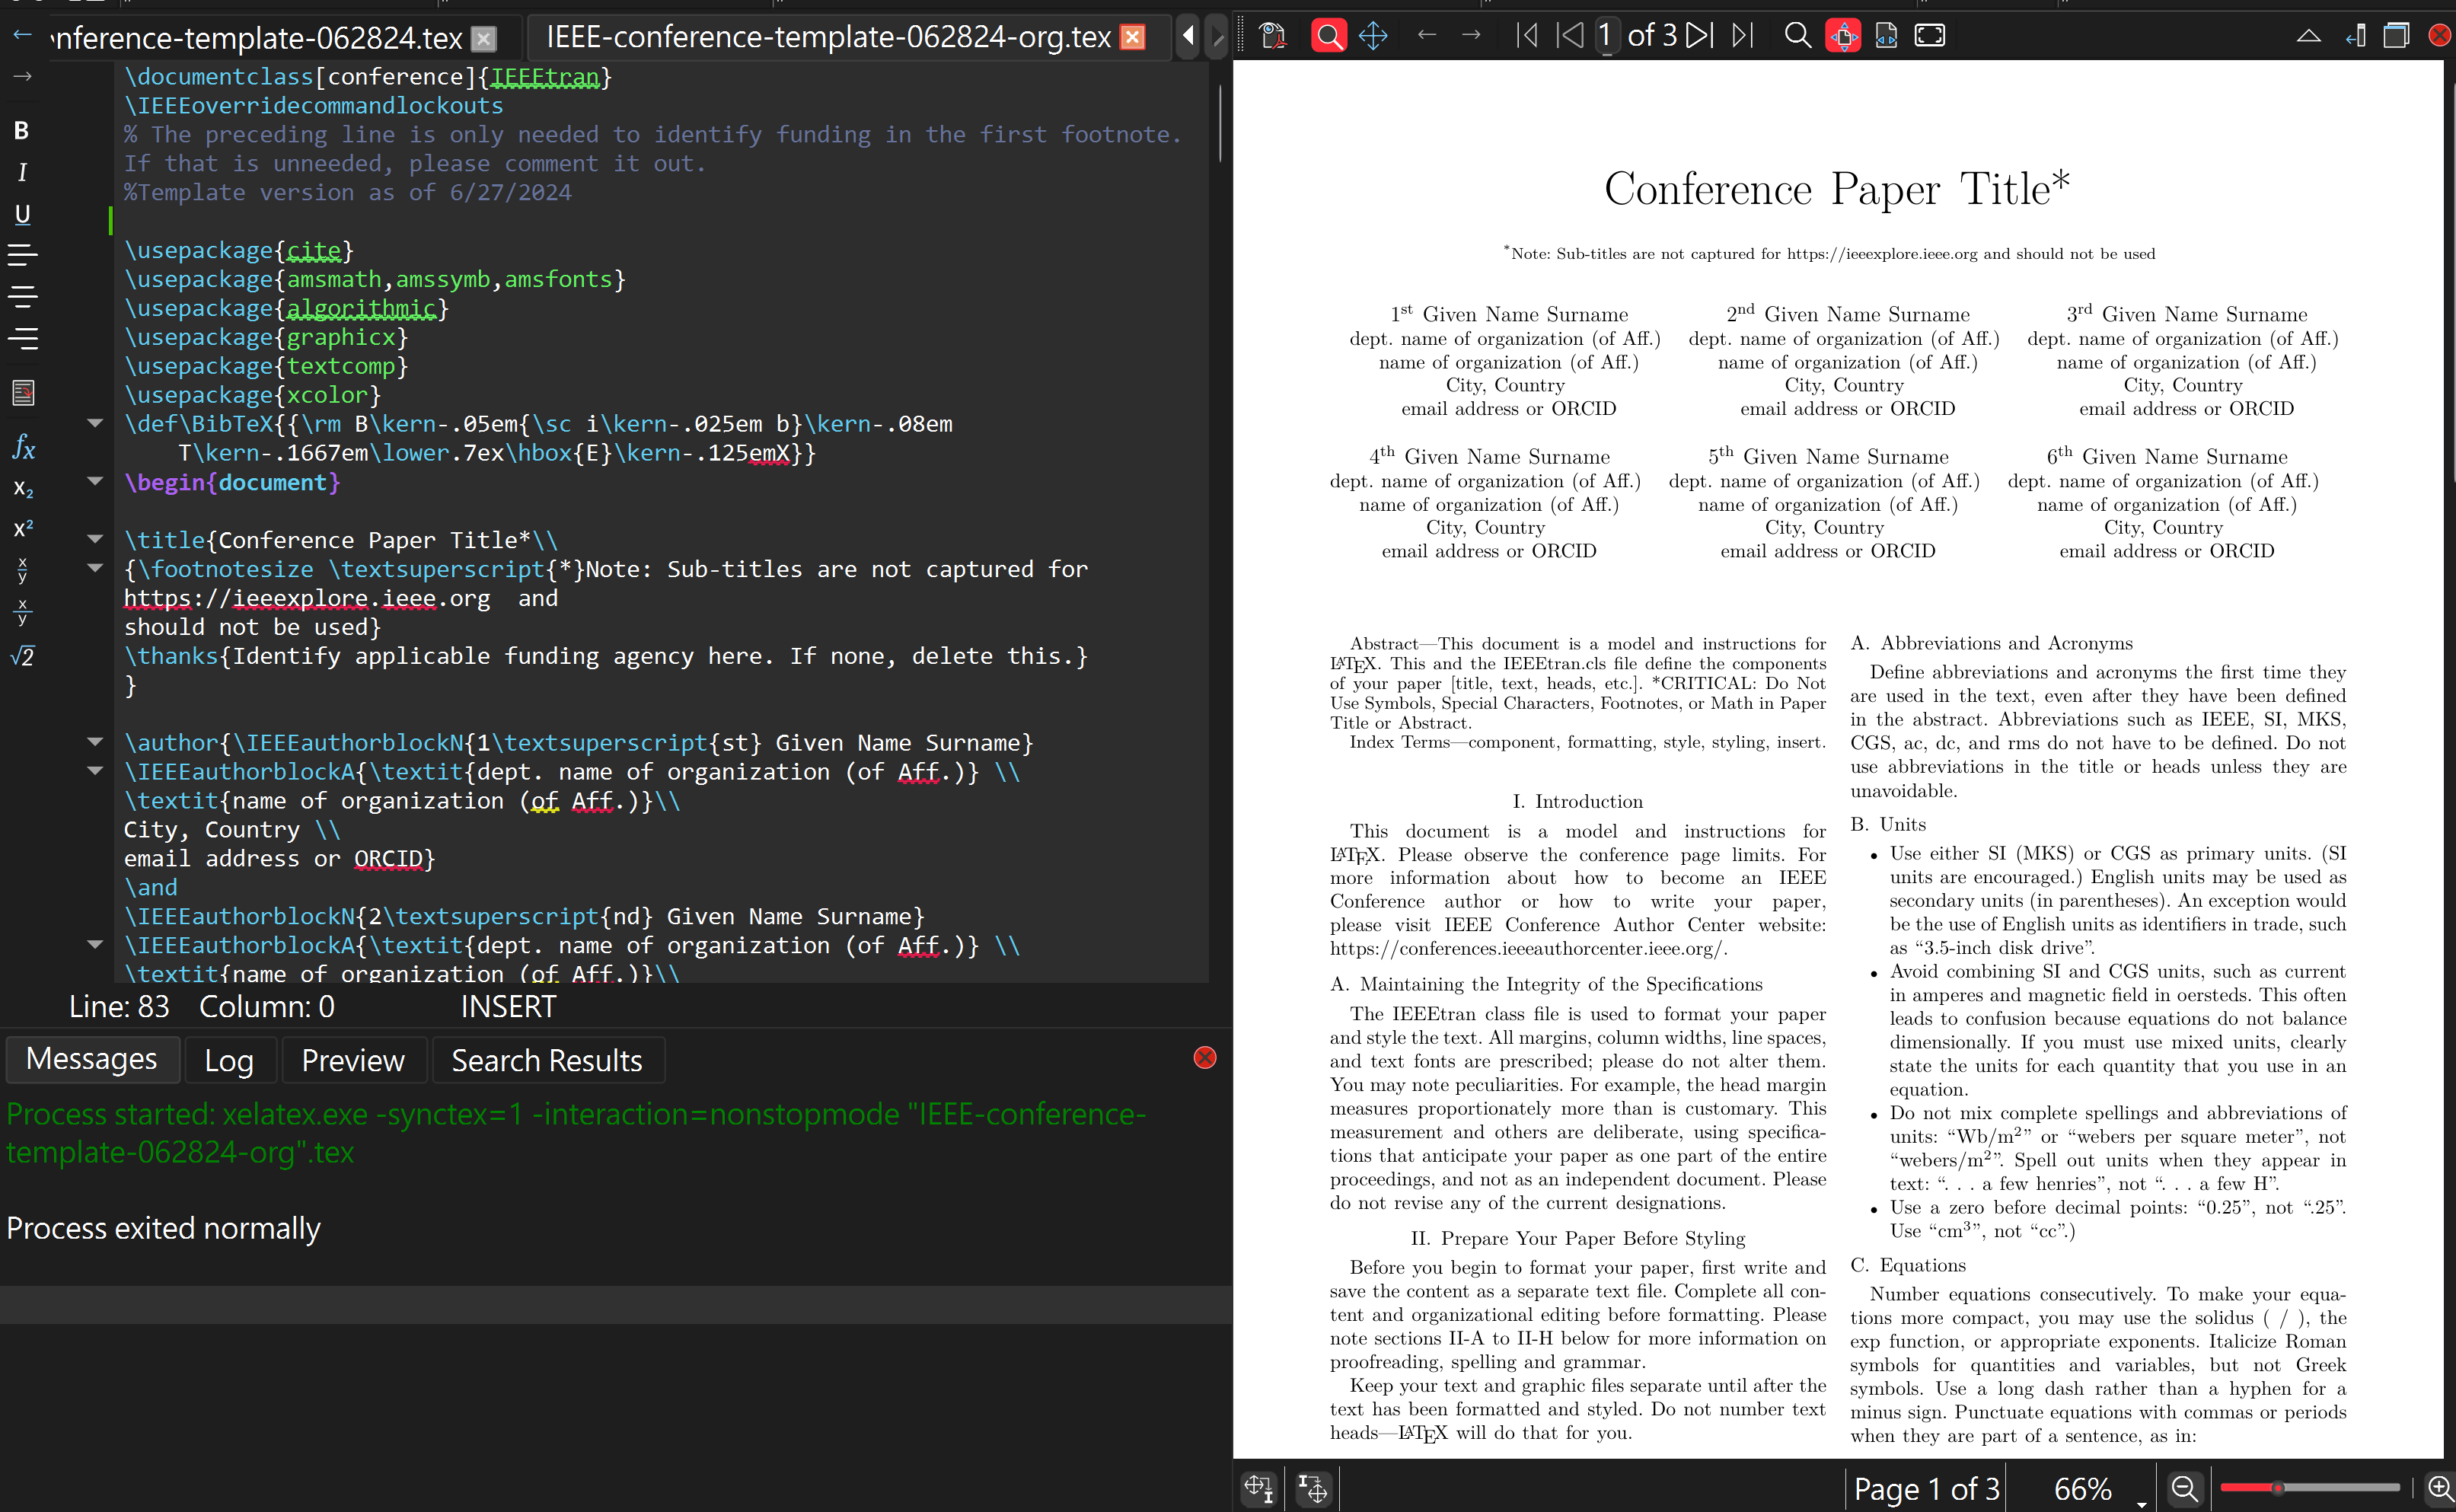Click the PDF zoom slider handle
Viewport: 2456px width, 1512px height.
[x=2277, y=1488]
